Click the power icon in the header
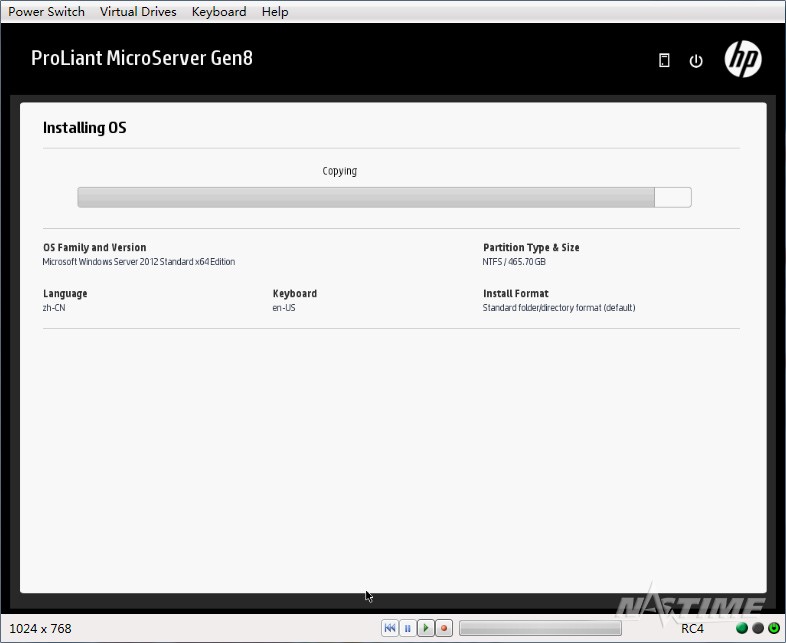Screen dimensions: 786x643 pyautogui.click(x=696, y=61)
